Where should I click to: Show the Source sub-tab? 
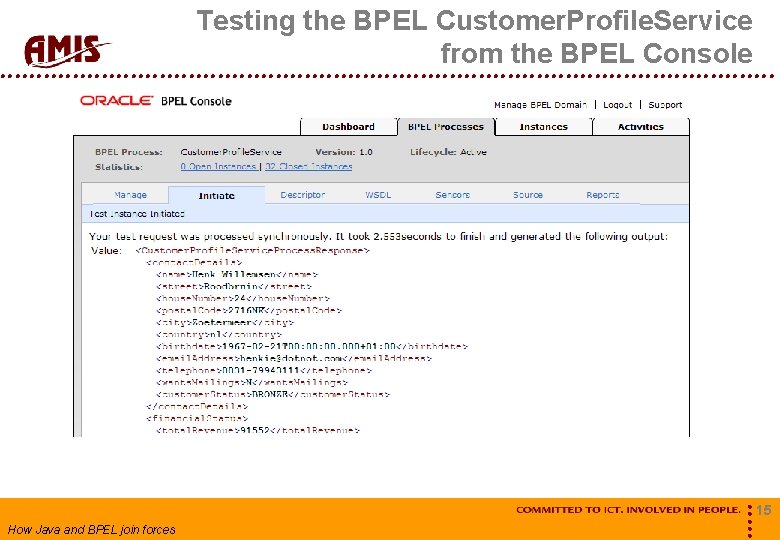pyautogui.click(x=528, y=195)
